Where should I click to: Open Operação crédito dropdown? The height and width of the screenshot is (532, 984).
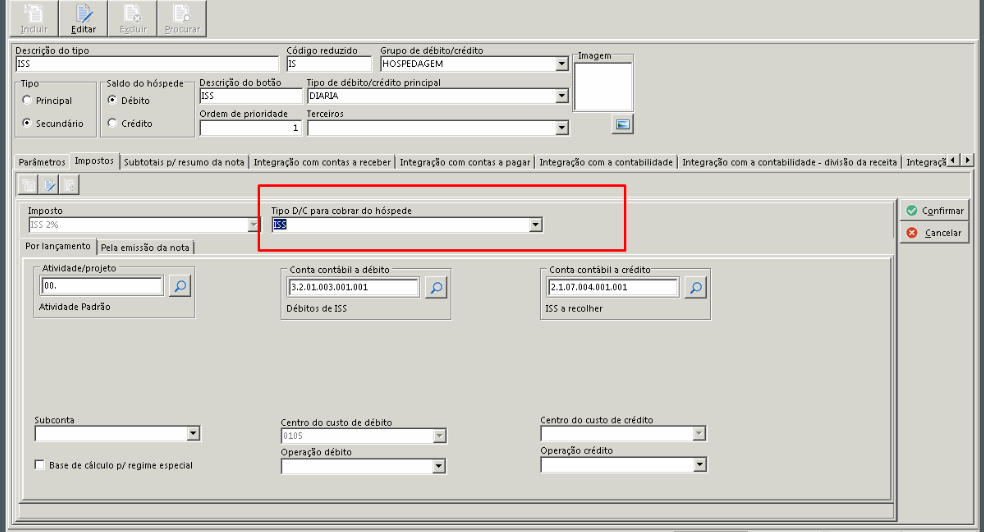[700, 465]
